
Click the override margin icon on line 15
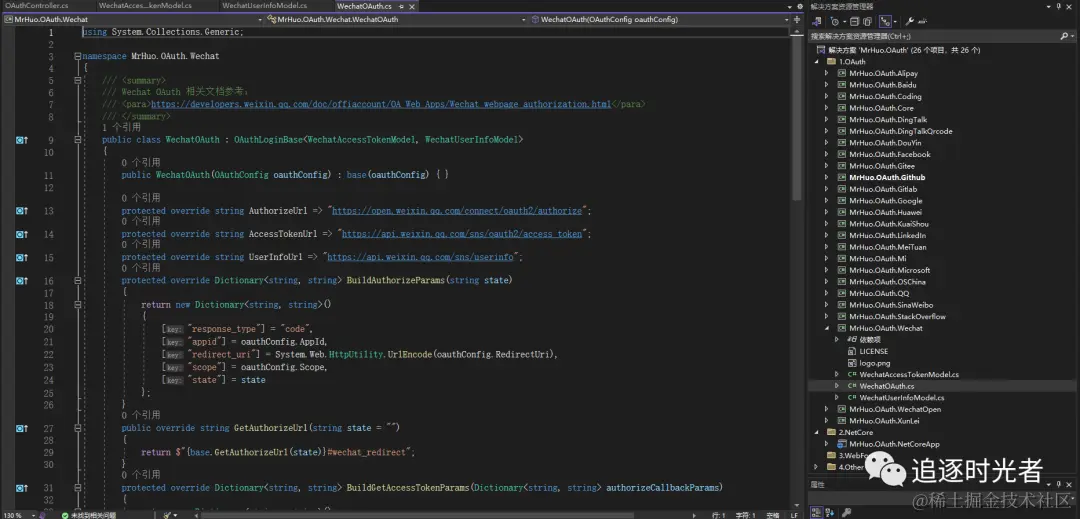pos(22,257)
